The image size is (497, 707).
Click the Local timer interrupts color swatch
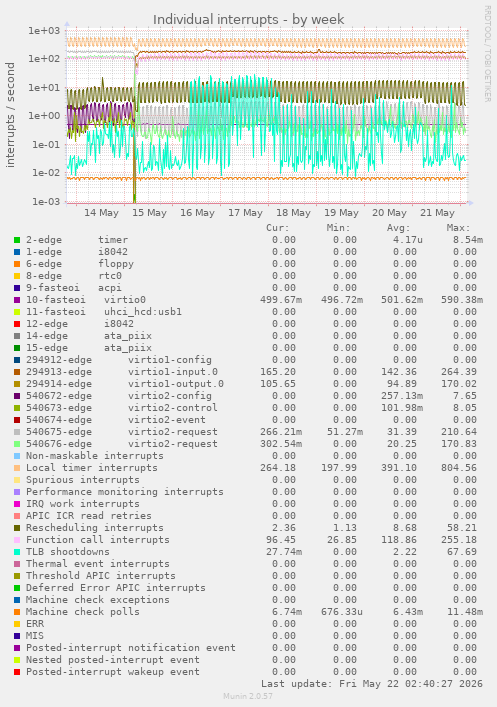[17, 468]
